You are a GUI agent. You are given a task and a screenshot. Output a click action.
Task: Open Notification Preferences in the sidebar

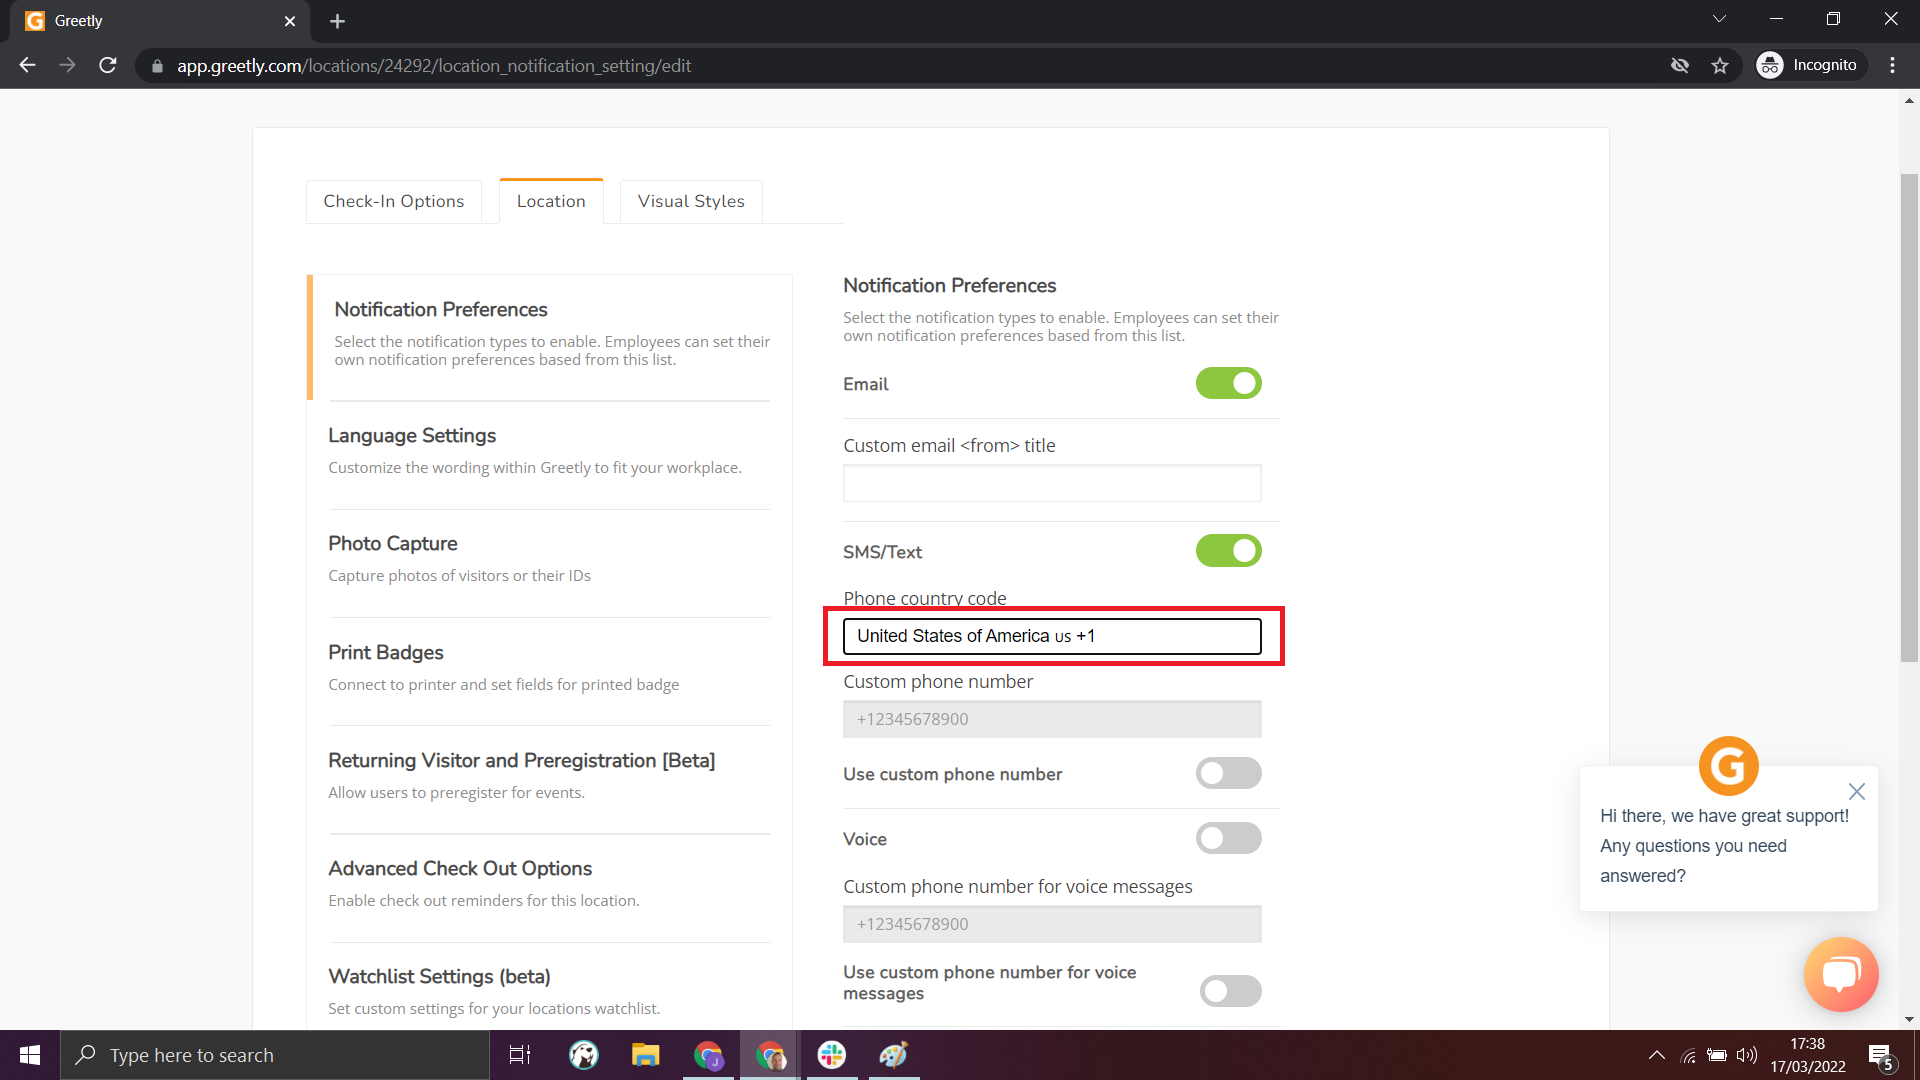click(x=550, y=336)
